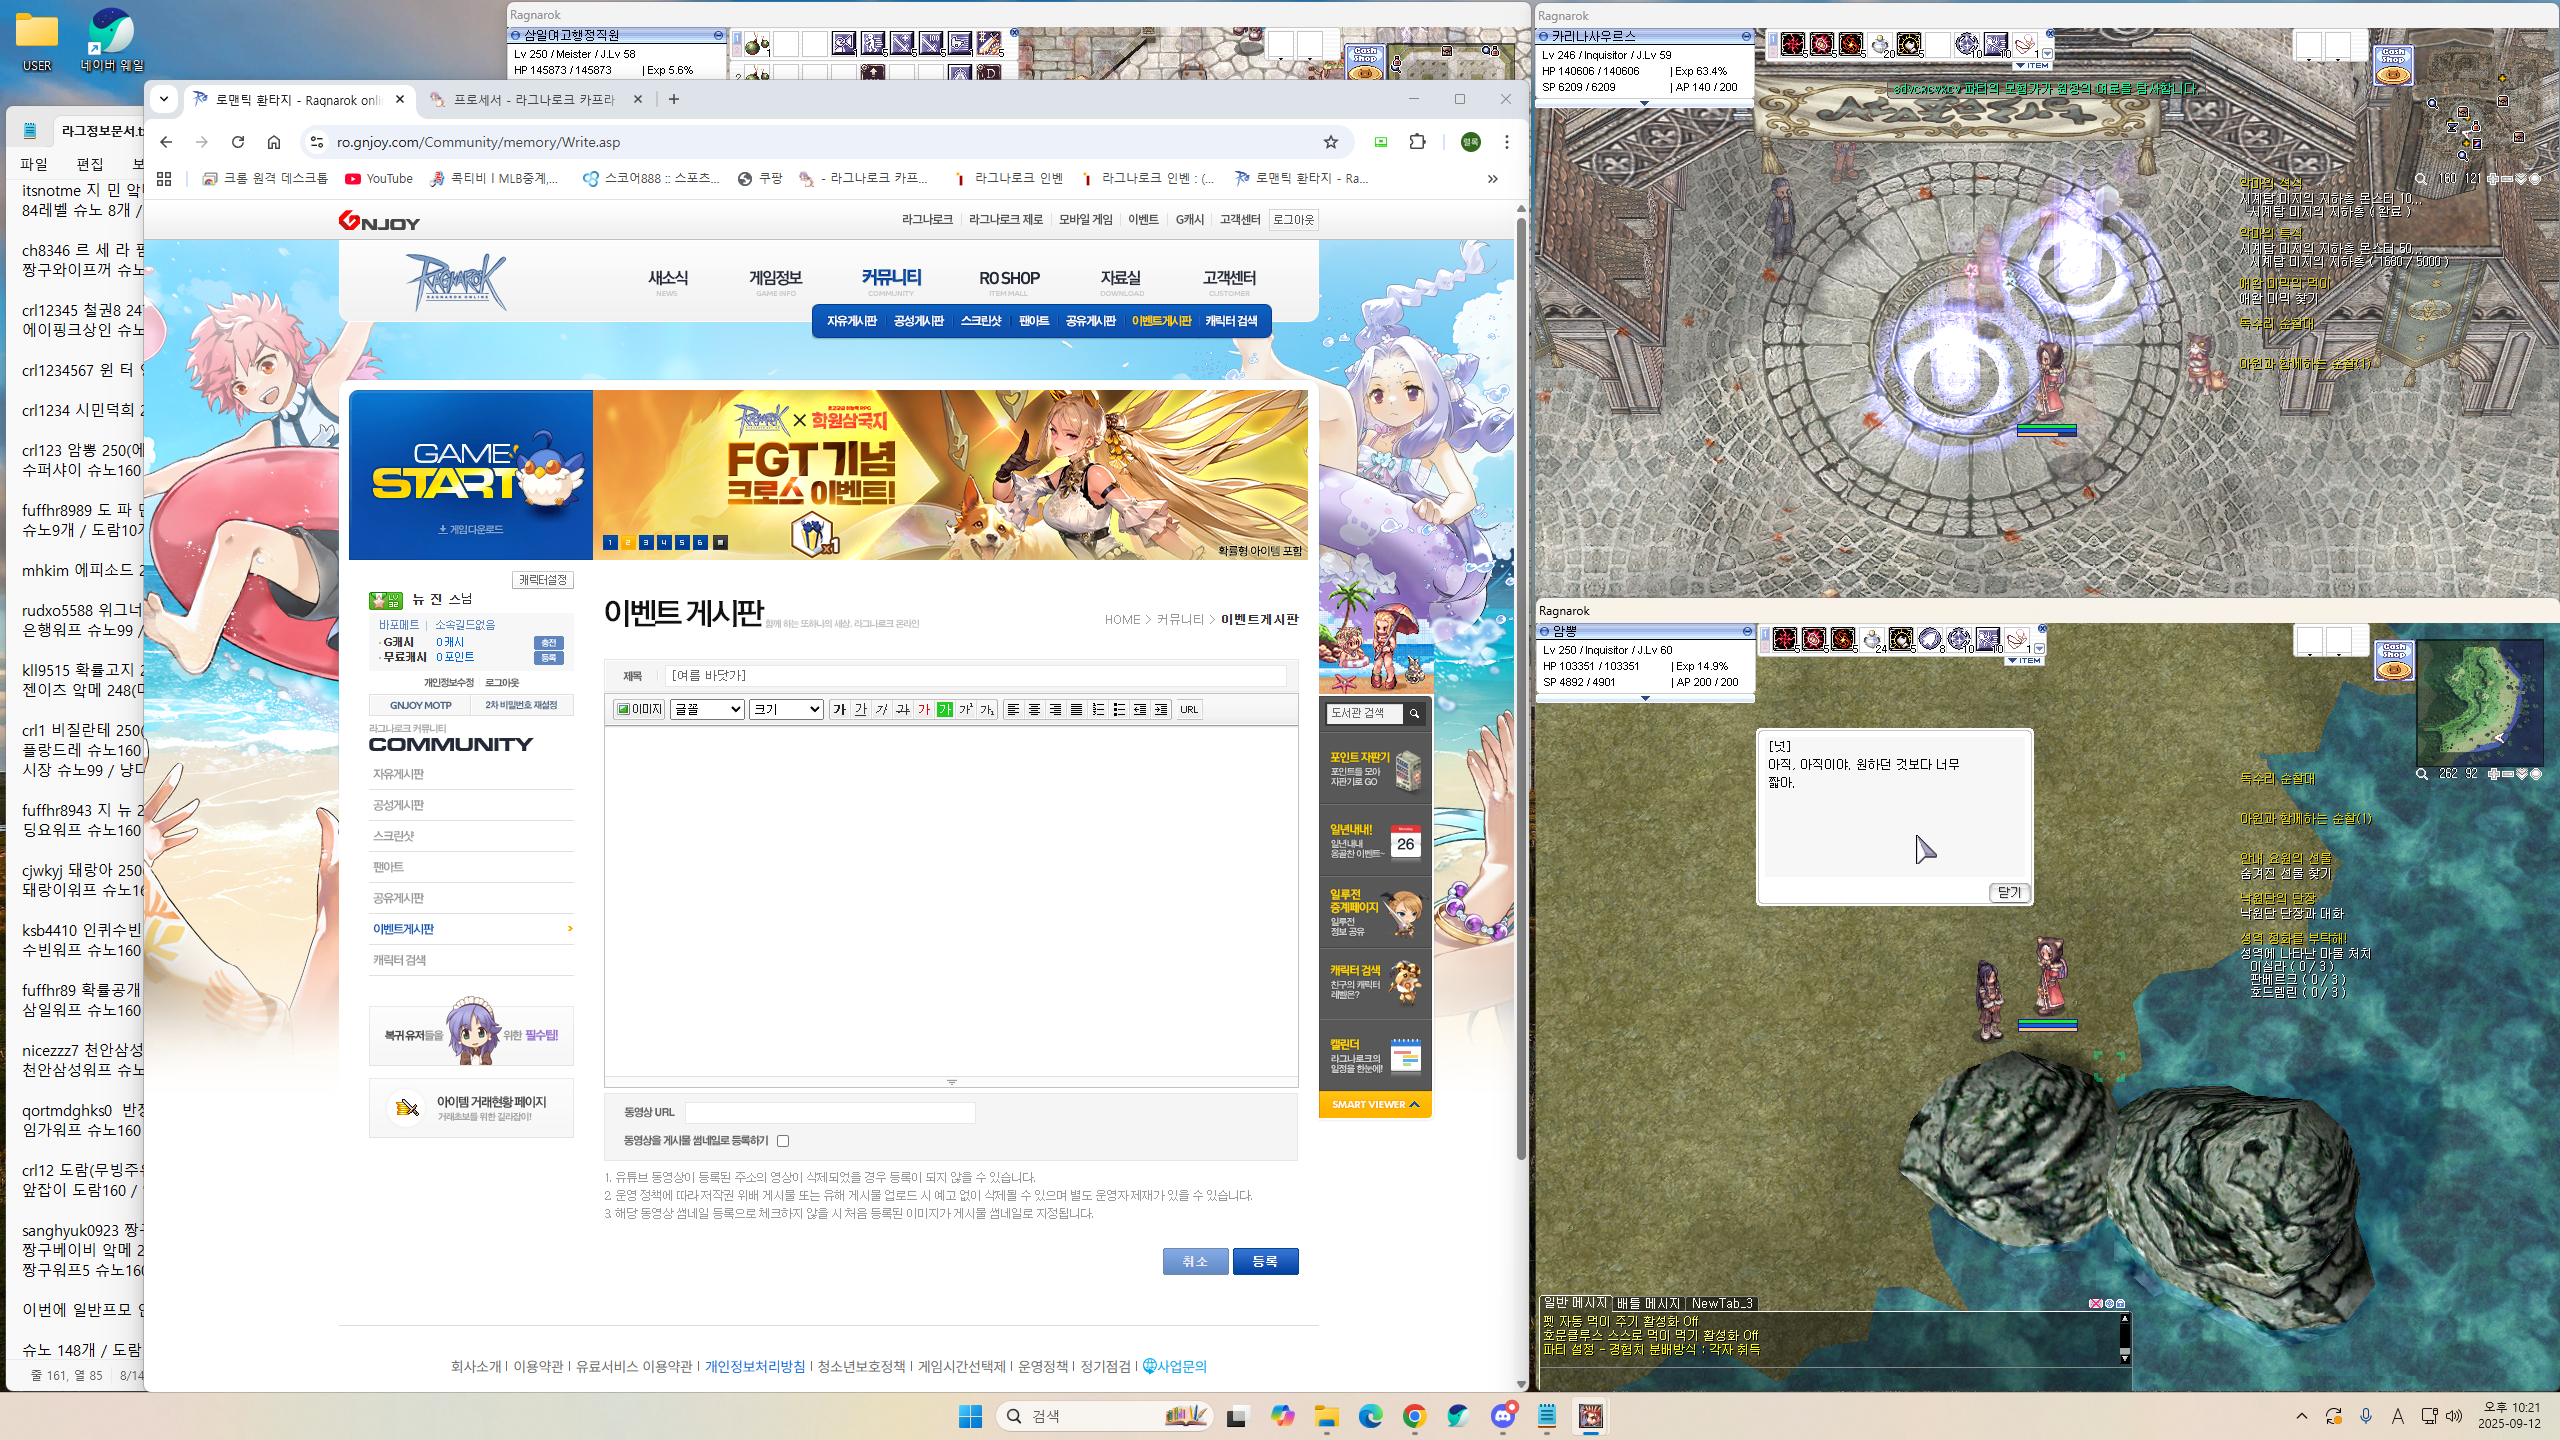The width and height of the screenshot is (2560, 1440).
Task: Open the green text background color picker
Action: [945, 709]
